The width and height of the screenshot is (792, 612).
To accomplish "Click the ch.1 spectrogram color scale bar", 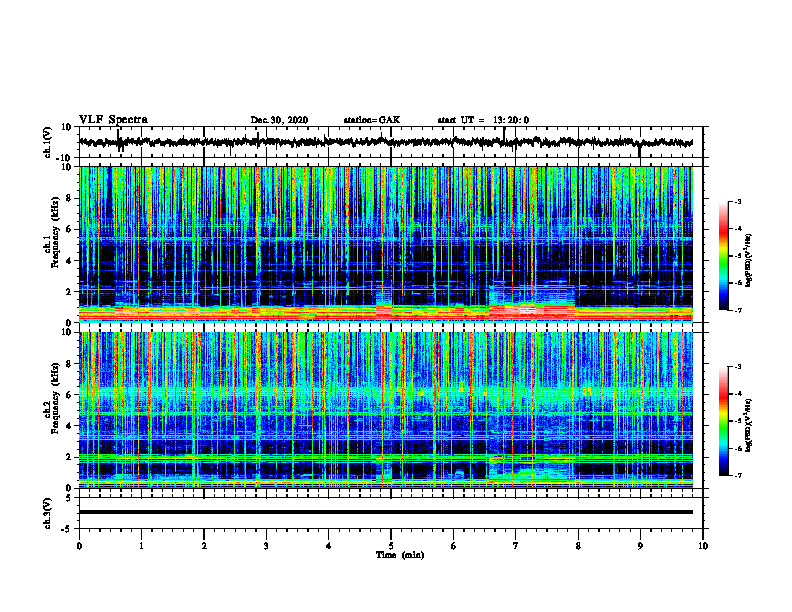I will [724, 256].
